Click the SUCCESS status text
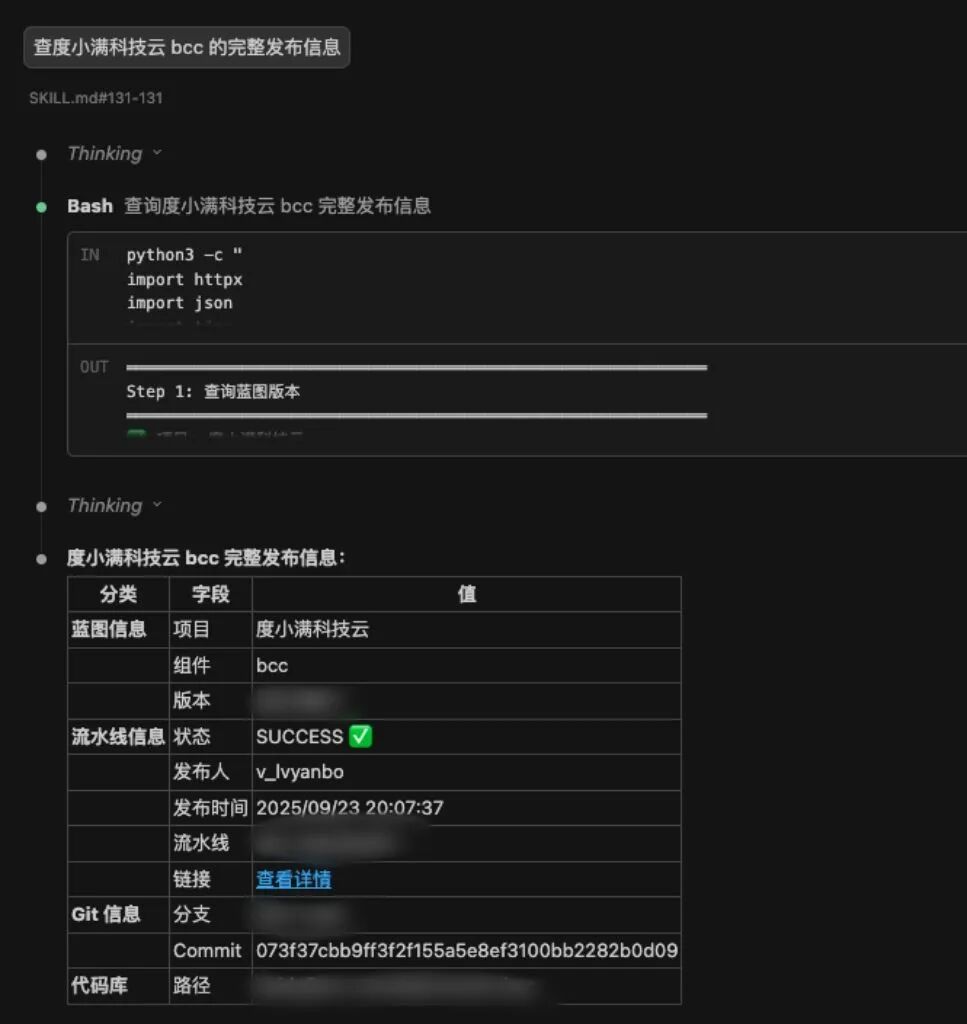Screen dimensions: 967x1024 300,737
